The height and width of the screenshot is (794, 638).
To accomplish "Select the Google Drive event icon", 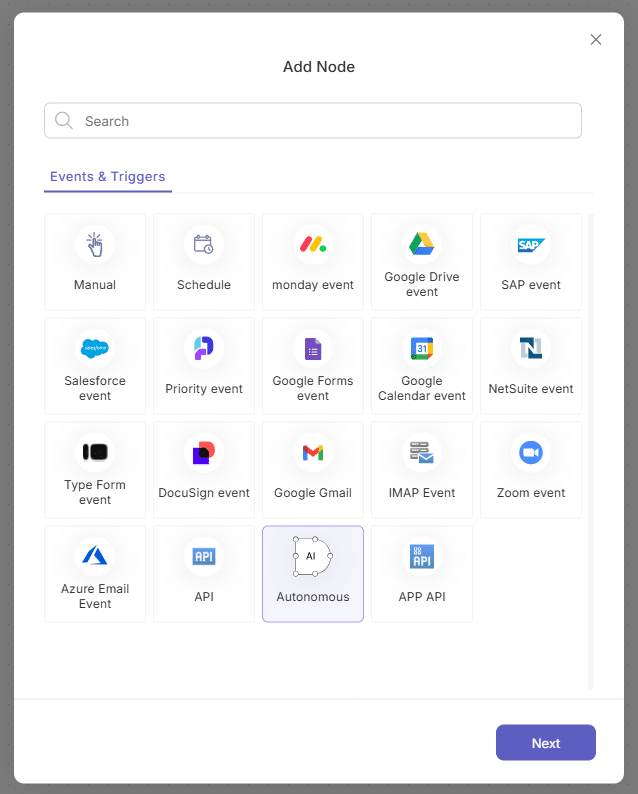I will click(x=422, y=244).
